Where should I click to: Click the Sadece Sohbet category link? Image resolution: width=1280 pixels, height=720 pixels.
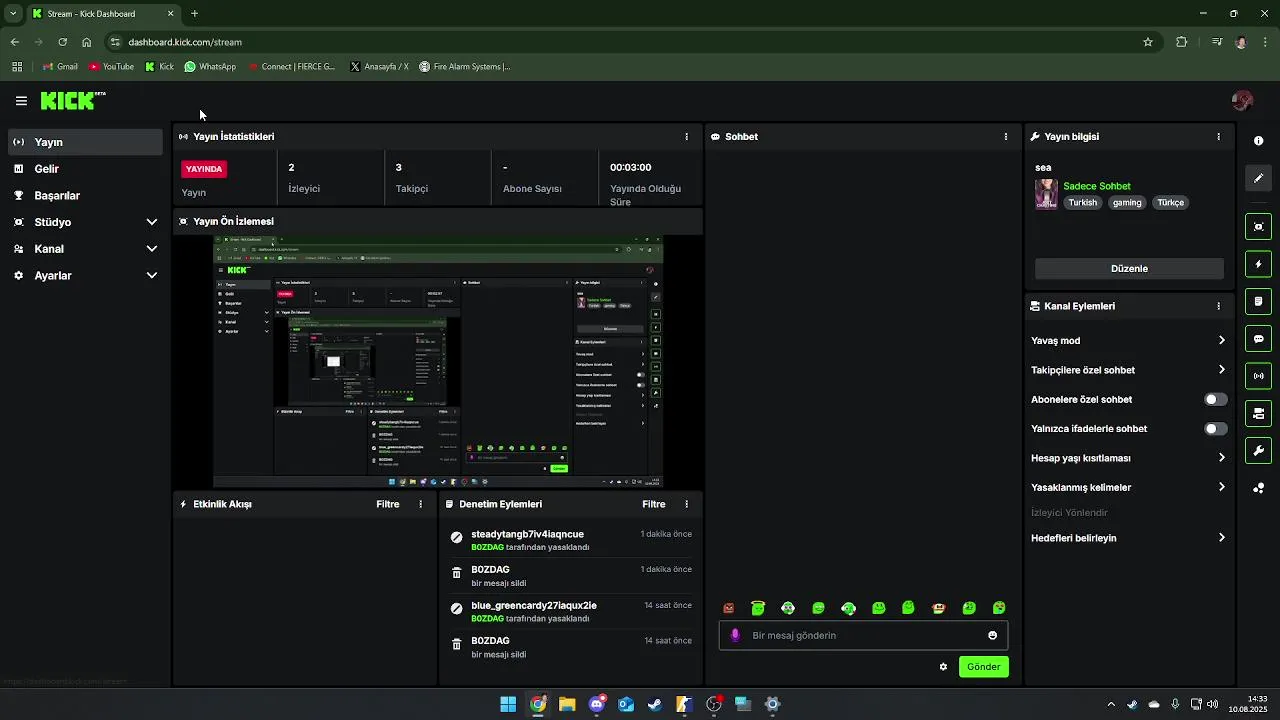click(1097, 186)
